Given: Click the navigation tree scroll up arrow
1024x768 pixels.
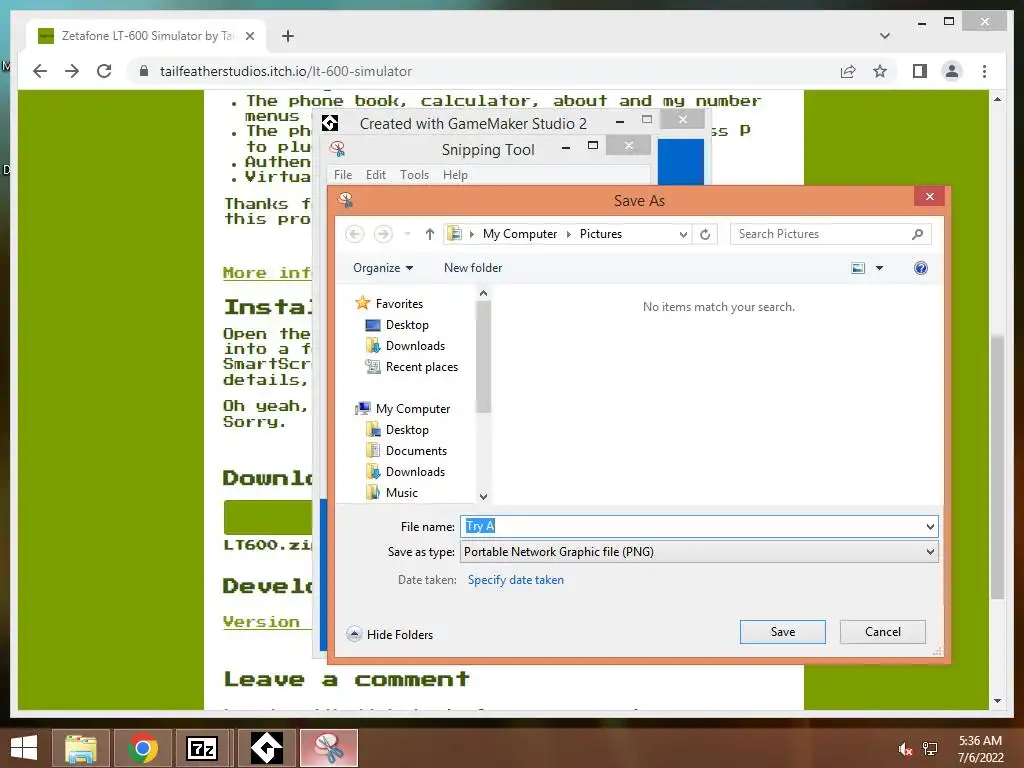Looking at the screenshot, I should pyautogui.click(x=483, y=294).
